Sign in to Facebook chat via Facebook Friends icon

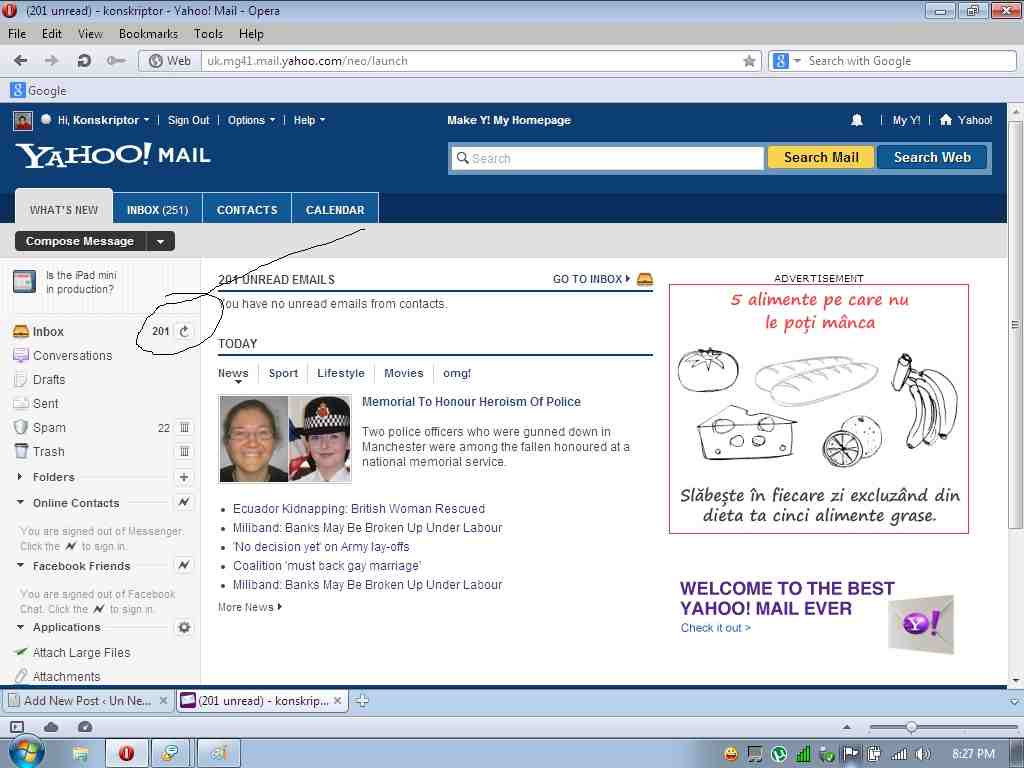click(x=184, y=565)
